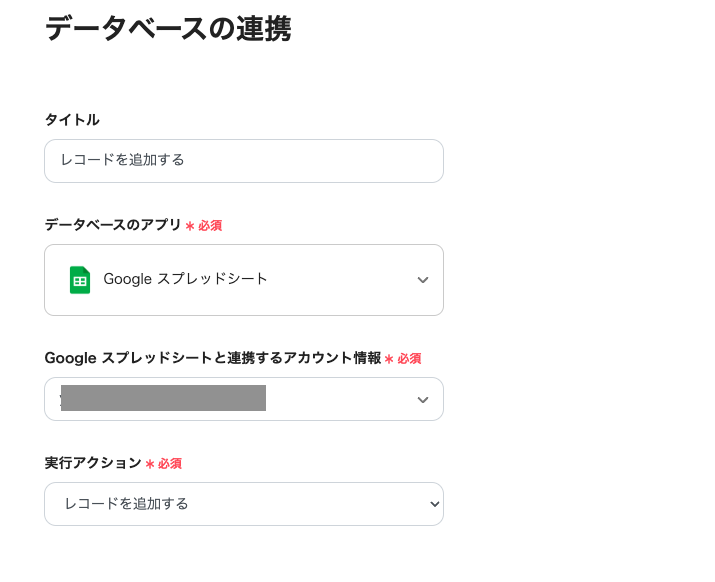Click the データベースのアプリ label
715x582 pixels.
coord(113,225)
